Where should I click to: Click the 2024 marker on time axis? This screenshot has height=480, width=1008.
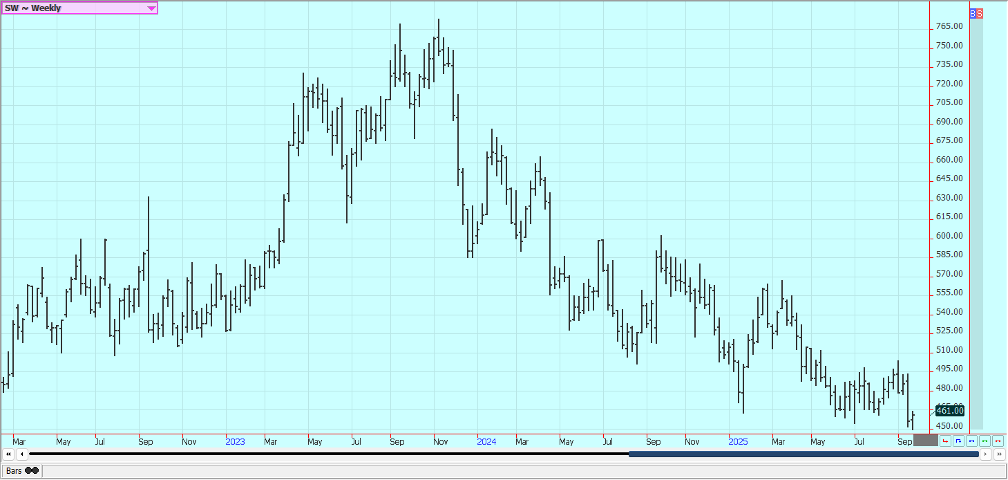coord(486,441)
